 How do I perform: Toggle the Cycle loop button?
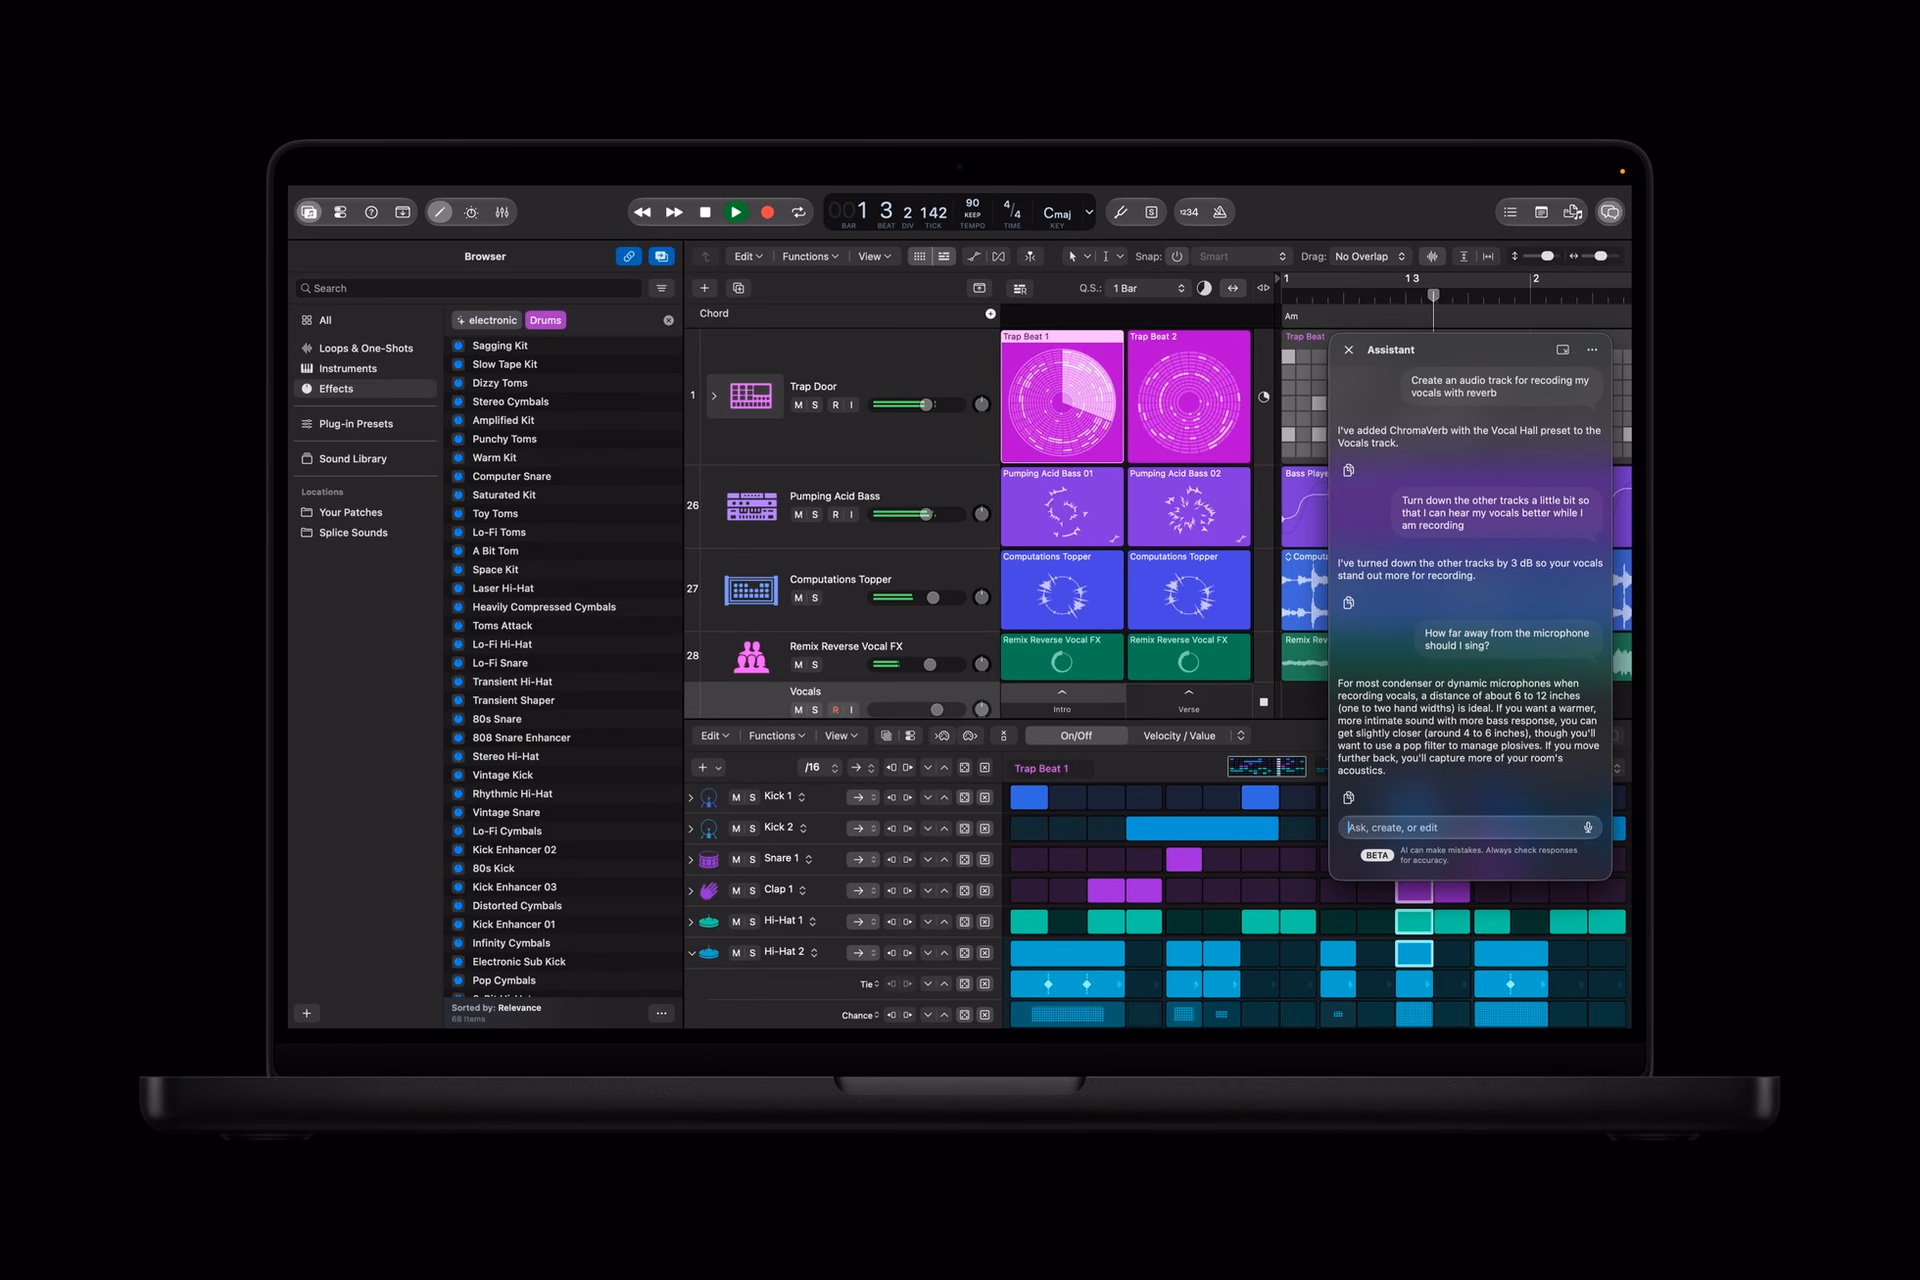798,212
